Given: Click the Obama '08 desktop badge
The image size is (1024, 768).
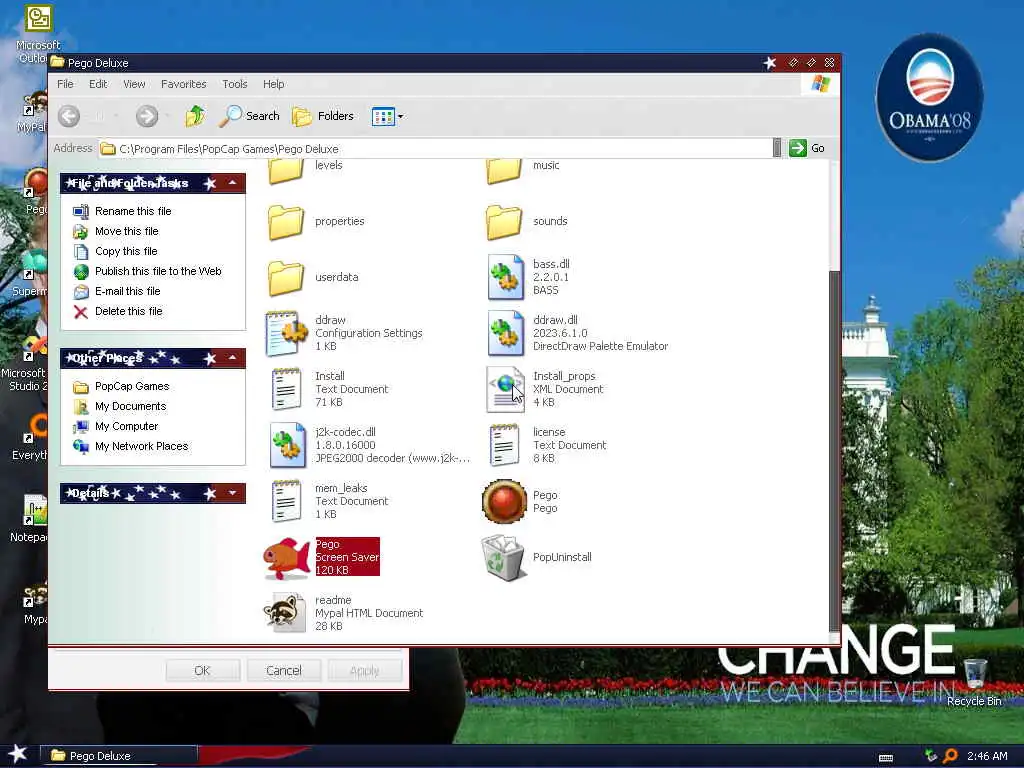Looking at the screenshot, I should click(929, 98).
